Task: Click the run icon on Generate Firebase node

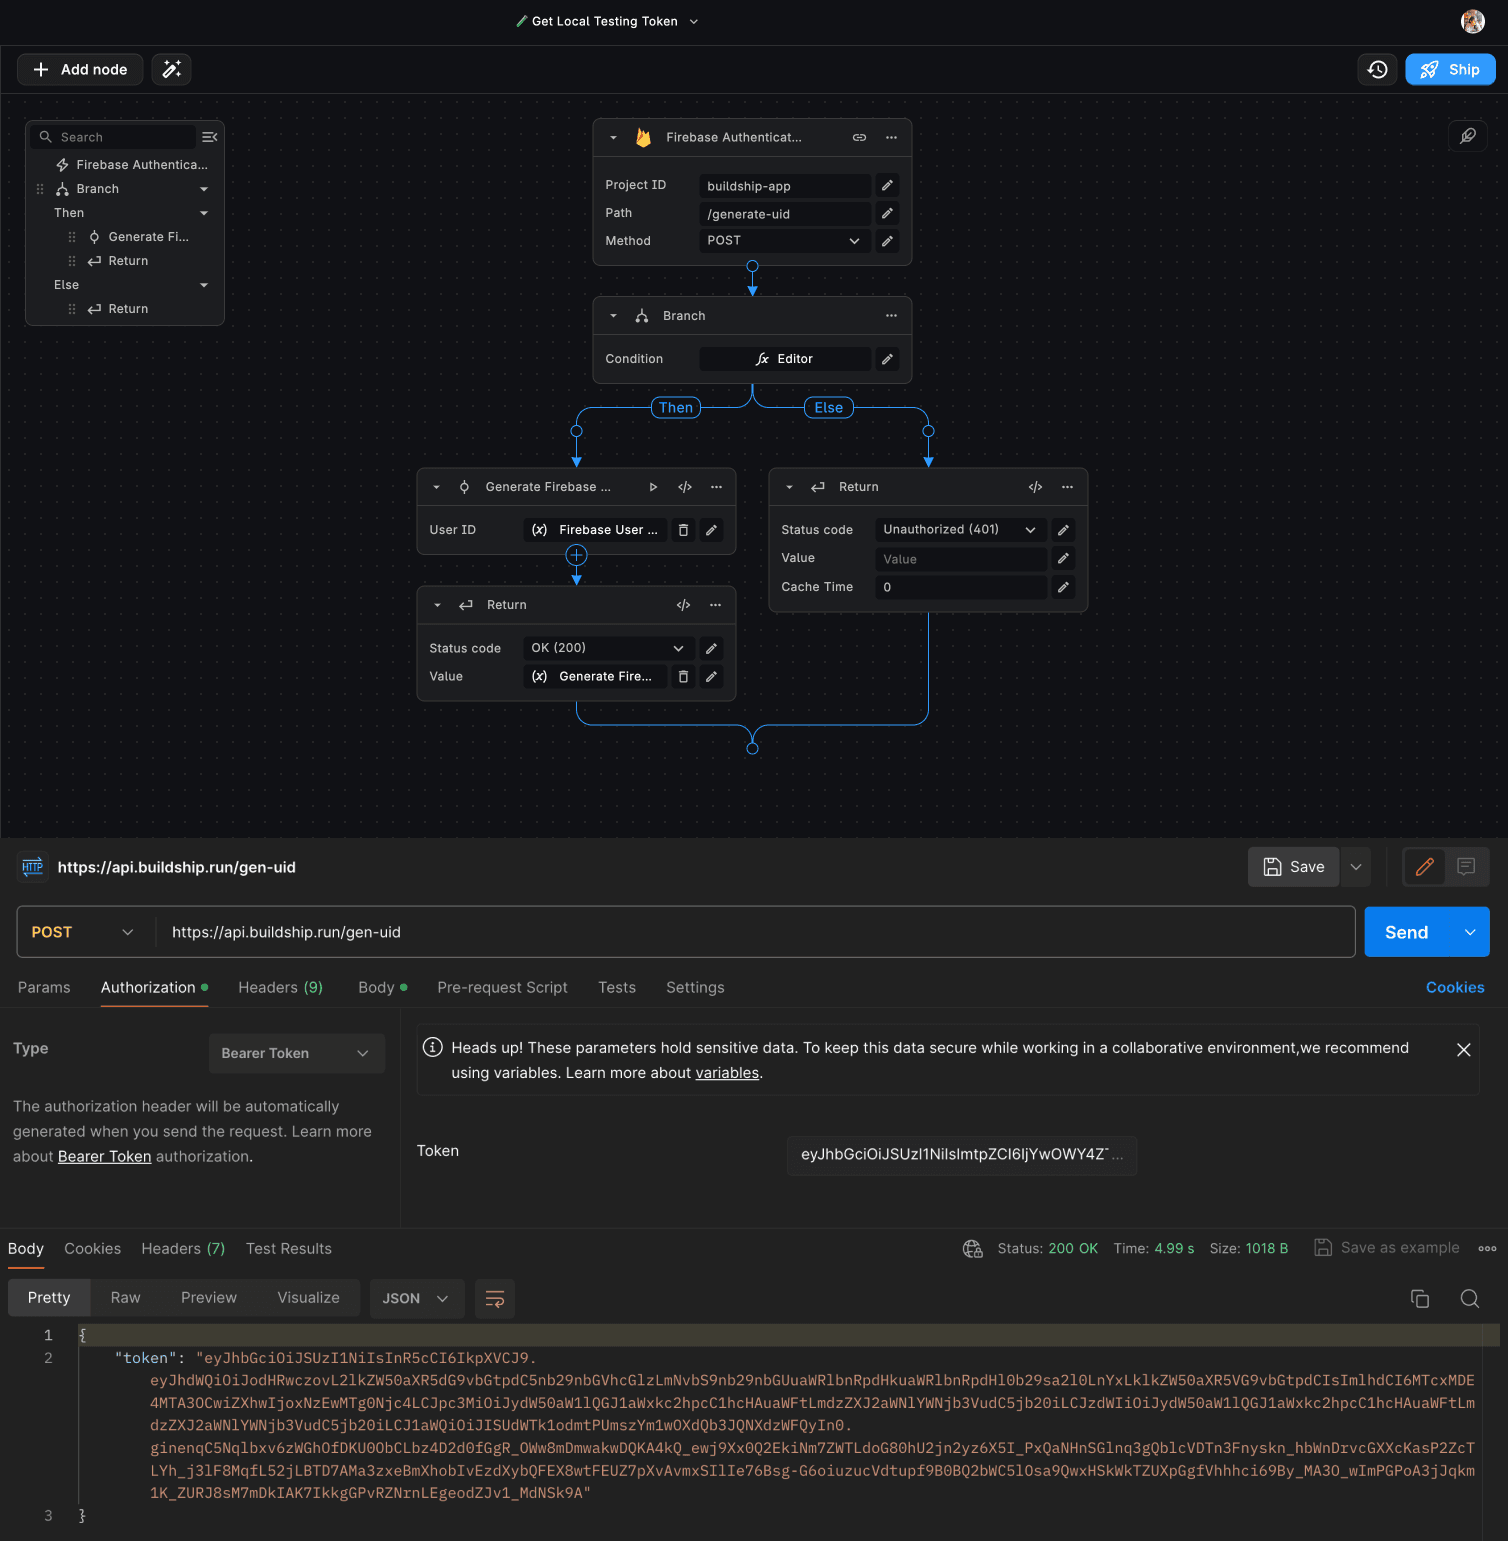Action: pos(653,487)
